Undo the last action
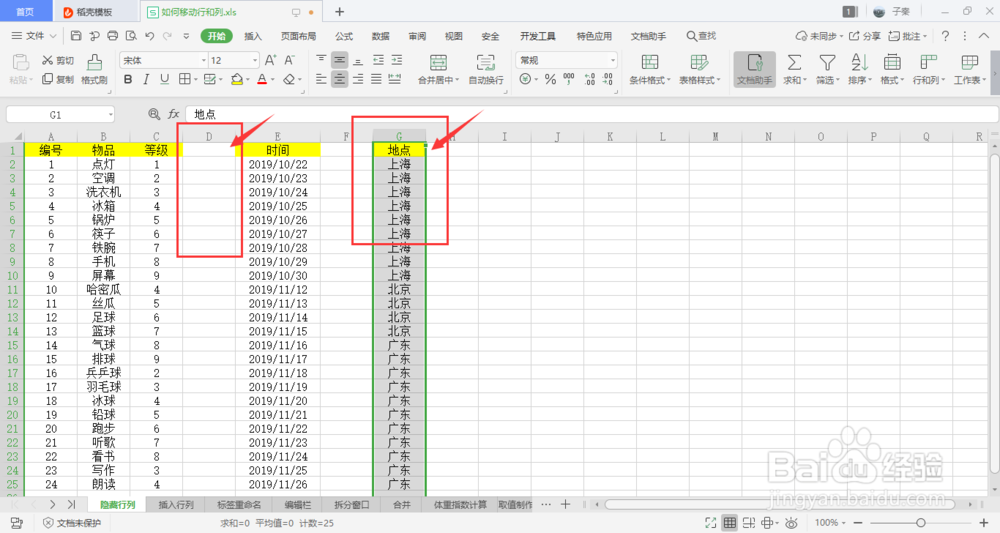This screenshot has height=533, width=1000. tap(149, 36)
